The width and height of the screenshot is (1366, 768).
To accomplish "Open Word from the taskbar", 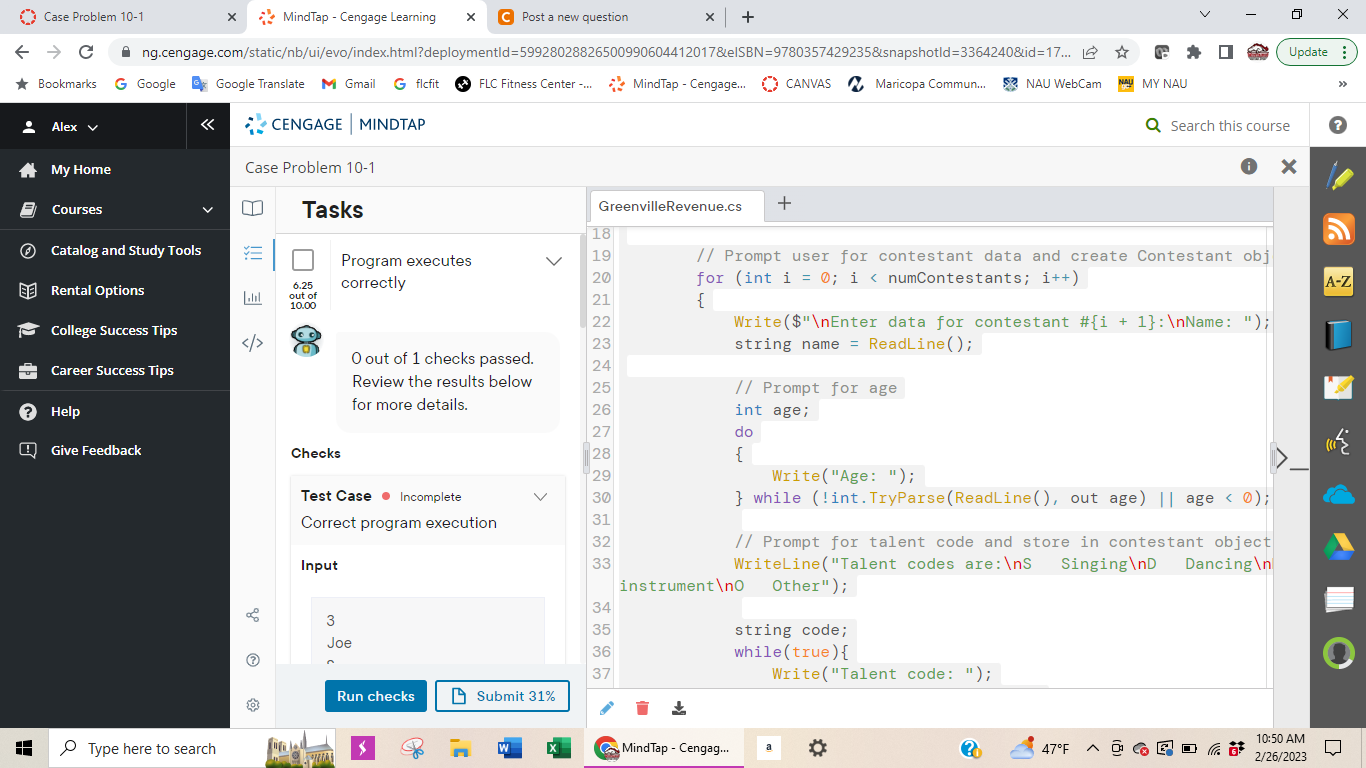I will pos(509,748).
